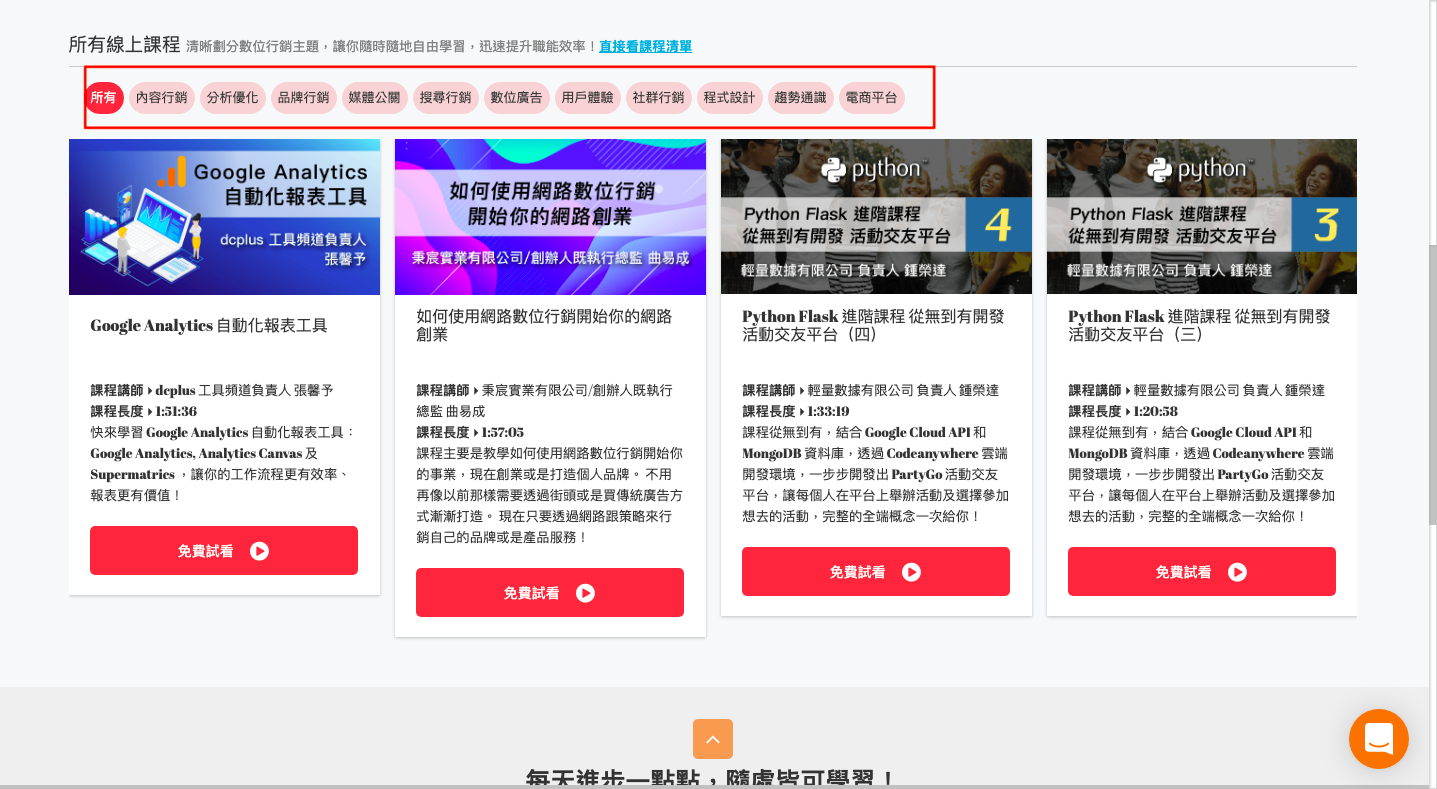
Task: Filter courses by 分析優化
Action: pyautogui.click(x=232, y=98)
